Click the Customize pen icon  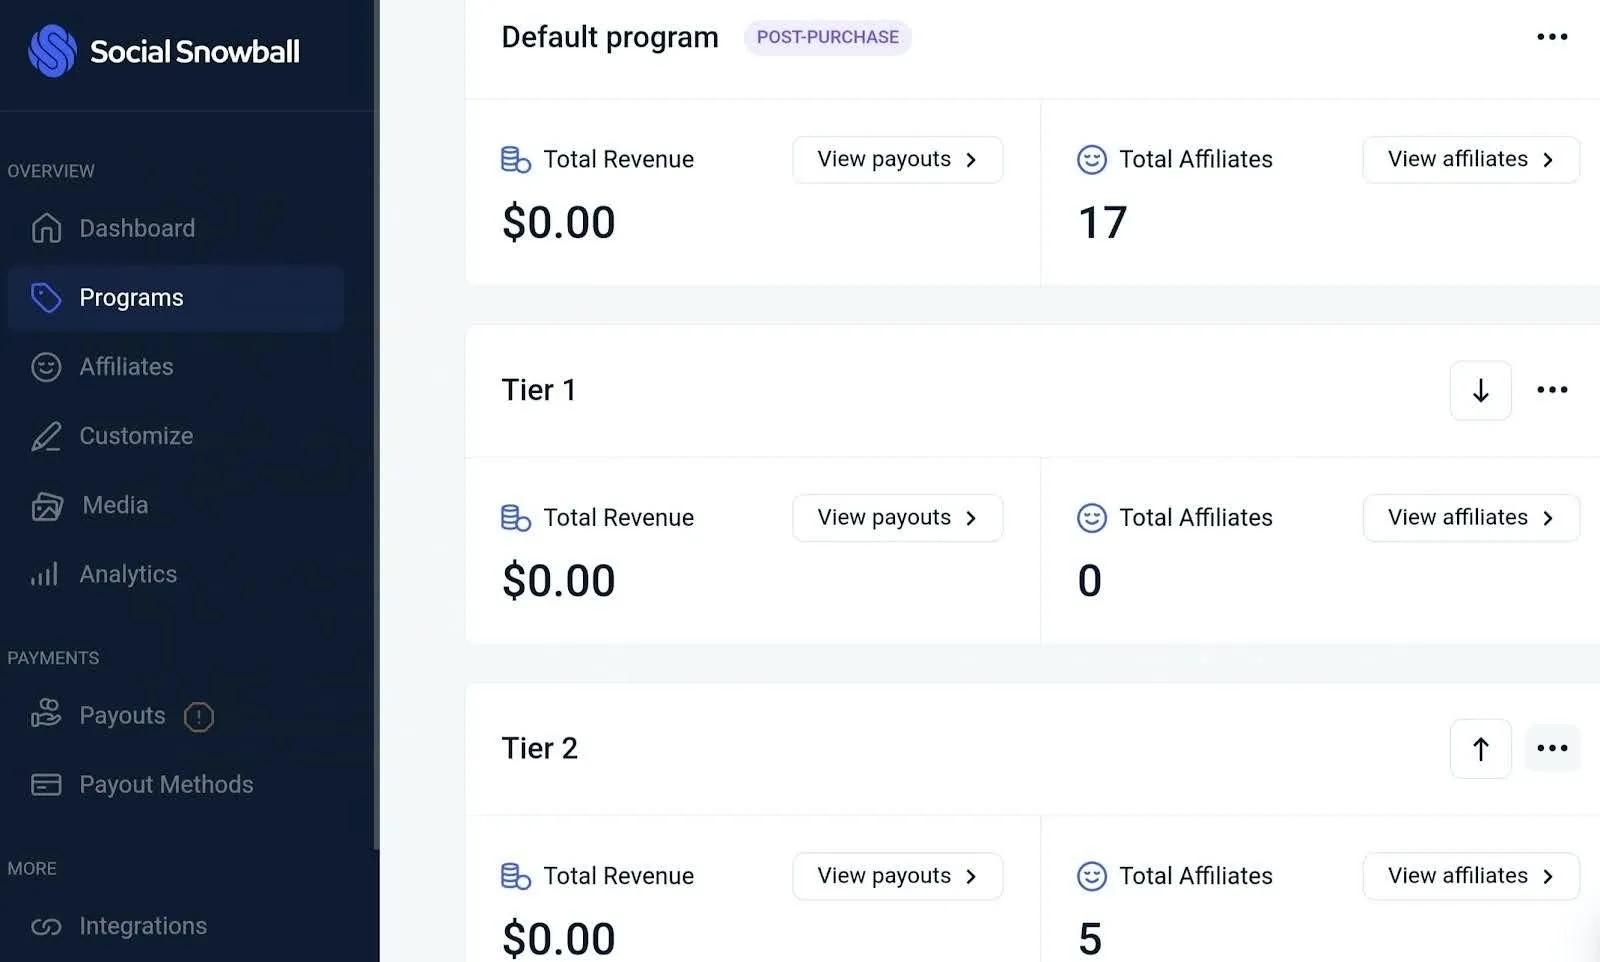point(46,436)
